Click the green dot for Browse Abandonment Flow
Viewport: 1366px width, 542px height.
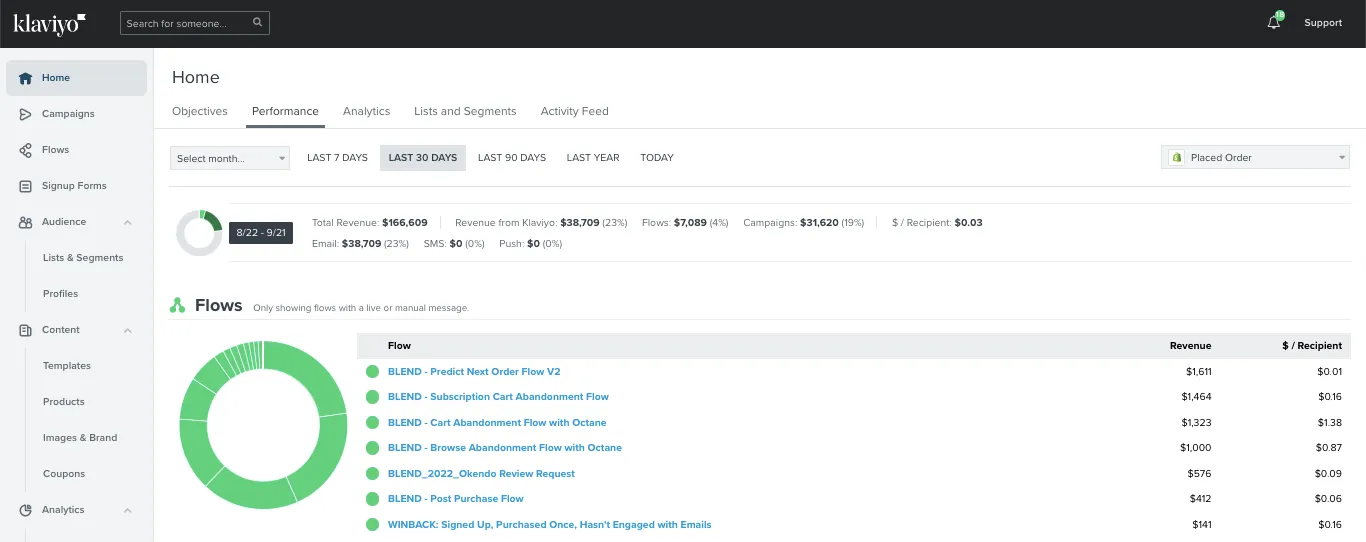372,448
